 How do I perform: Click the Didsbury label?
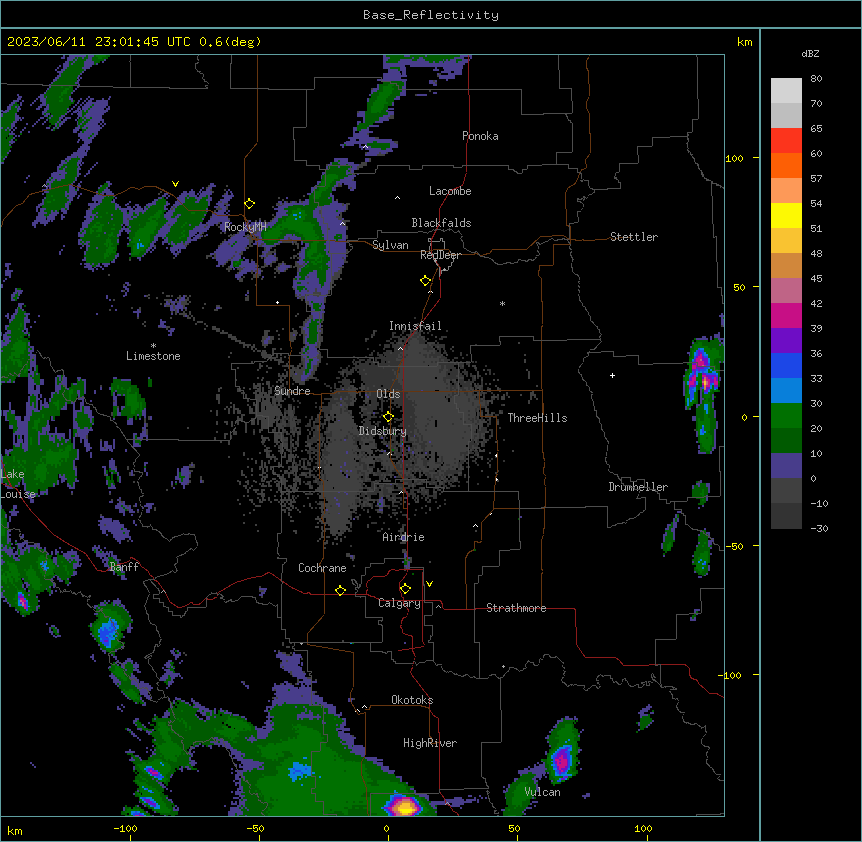383,431
